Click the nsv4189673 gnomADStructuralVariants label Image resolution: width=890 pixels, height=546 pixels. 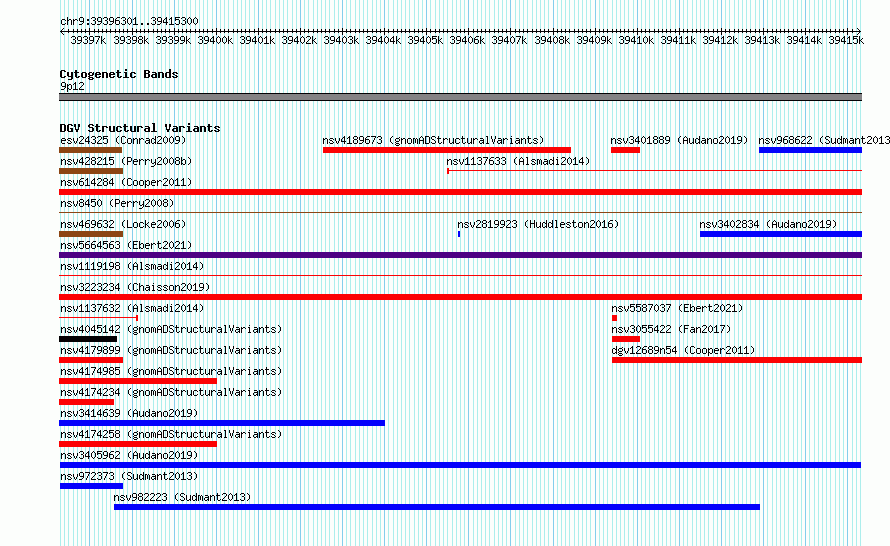pos(433,140)
